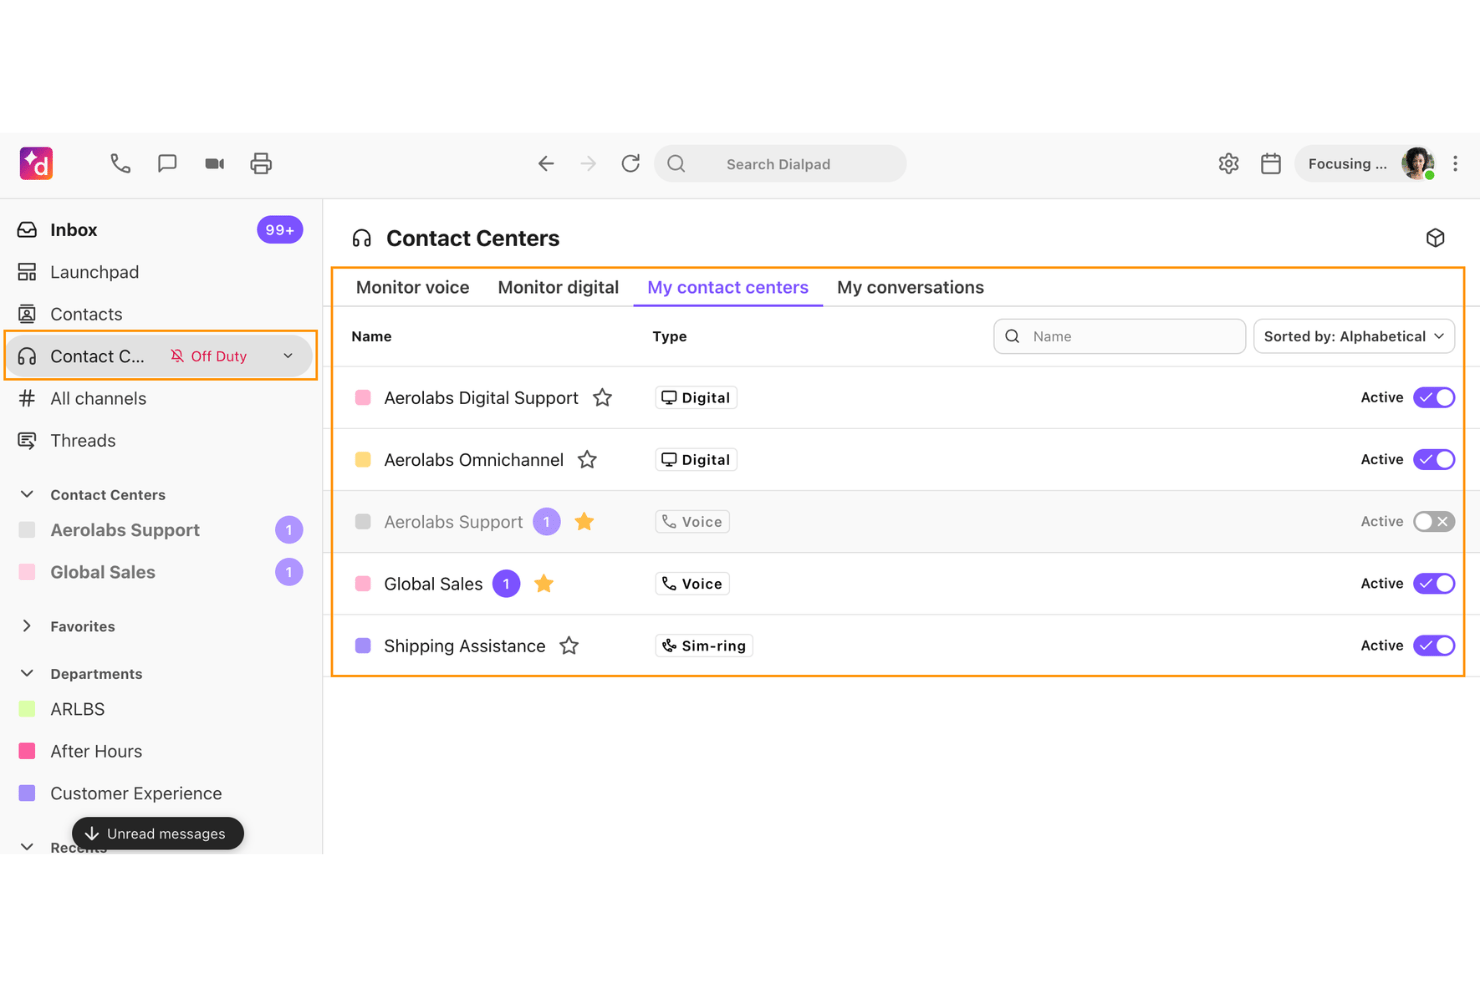Click the Aerolabs Support row badge 1

pos(546,522)
